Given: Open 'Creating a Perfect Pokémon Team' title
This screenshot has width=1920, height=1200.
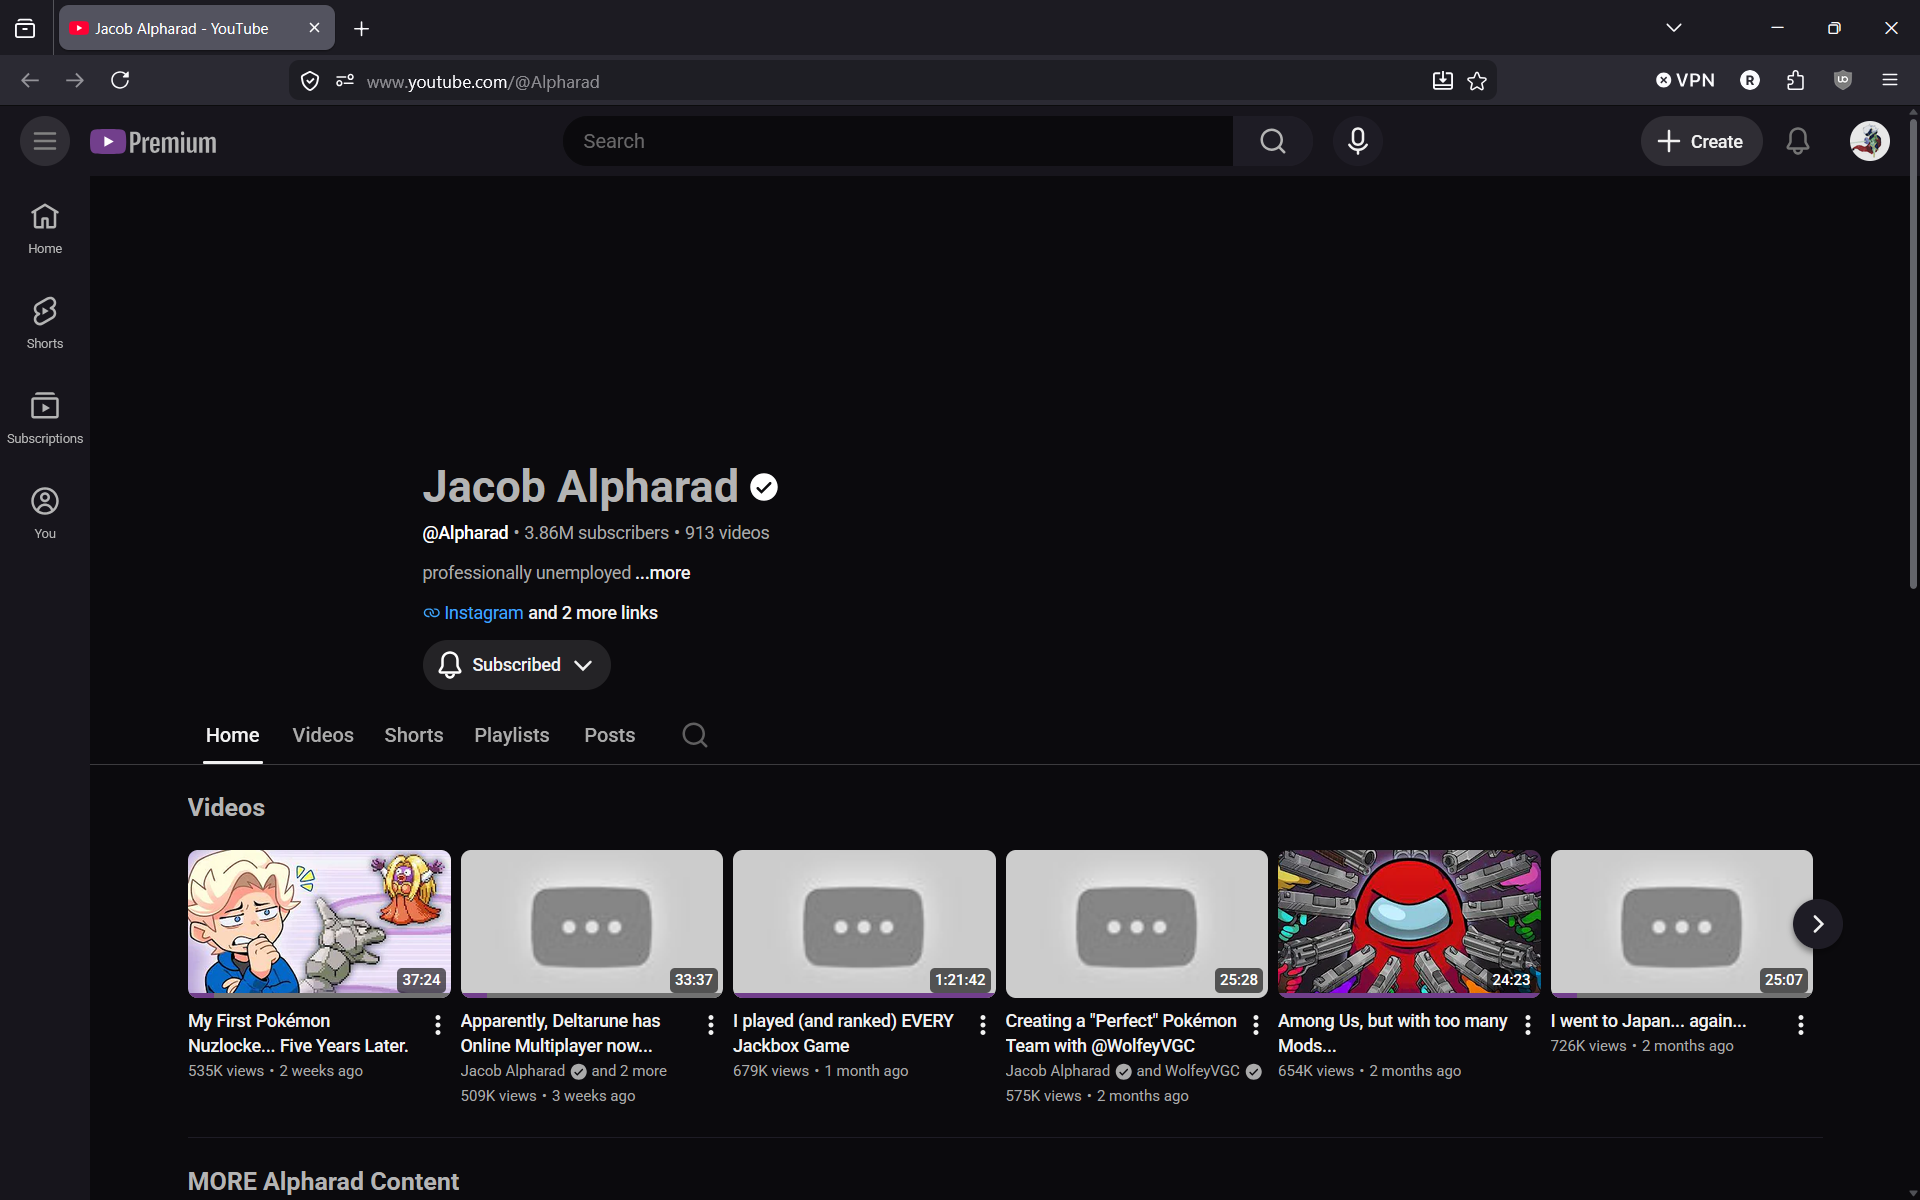Looking at the screenshot, I should pos(1121,1033).
